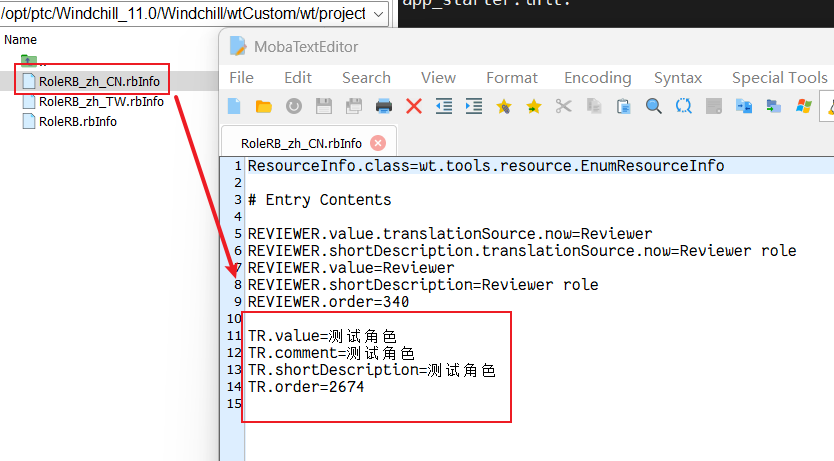
Task: Open the Special Tools menu
Action: (x=780, y=78)
